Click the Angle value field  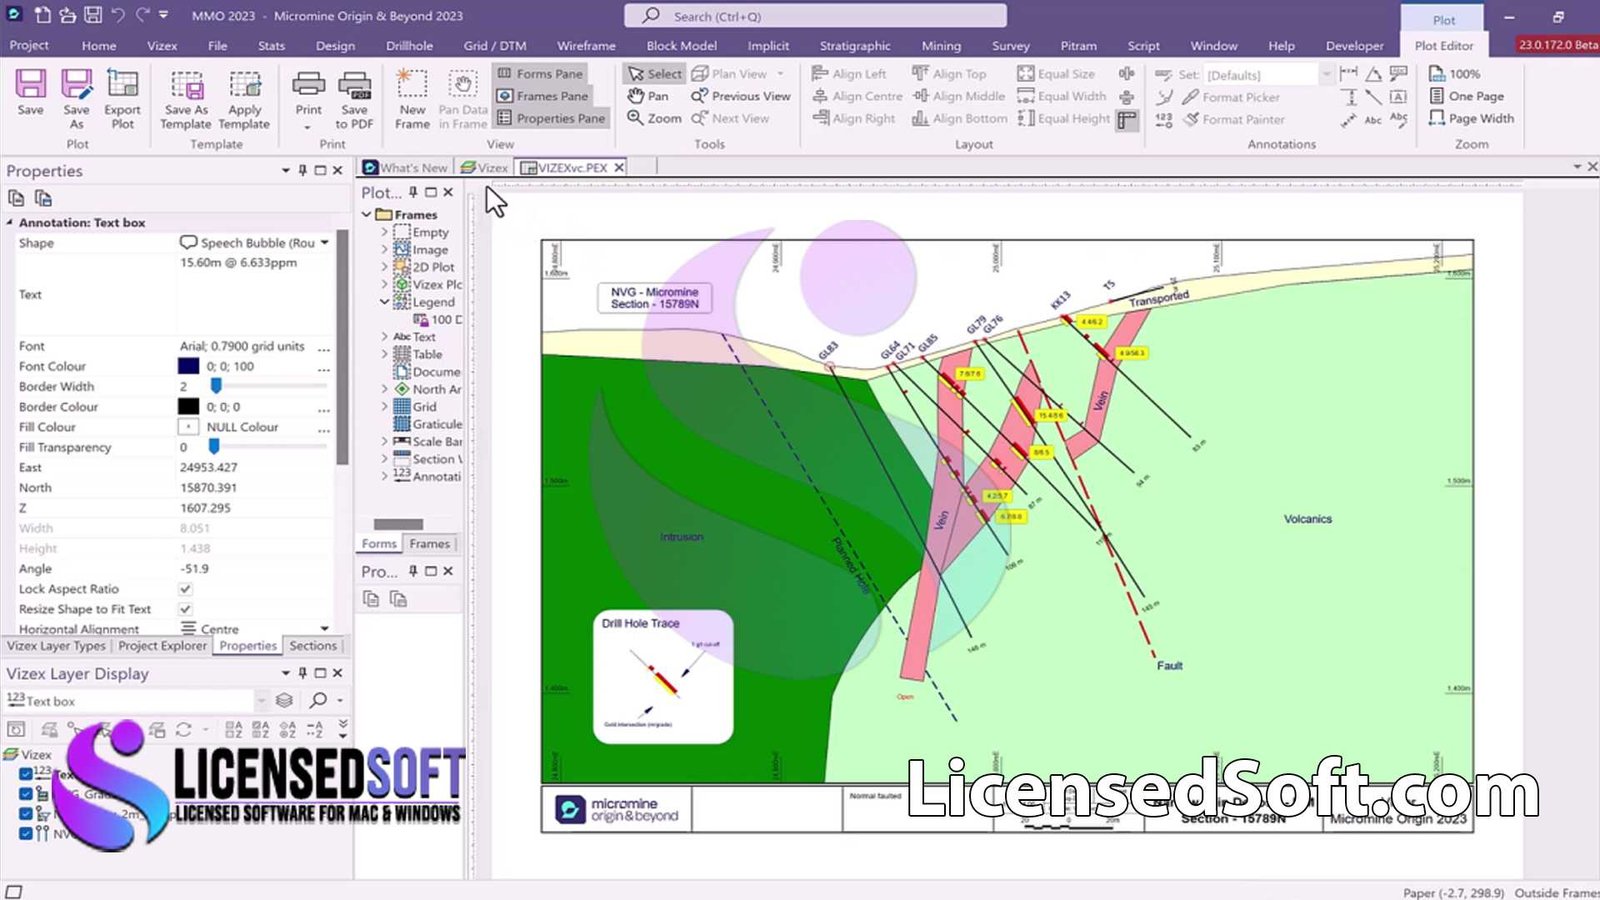[x=254, y=569]
